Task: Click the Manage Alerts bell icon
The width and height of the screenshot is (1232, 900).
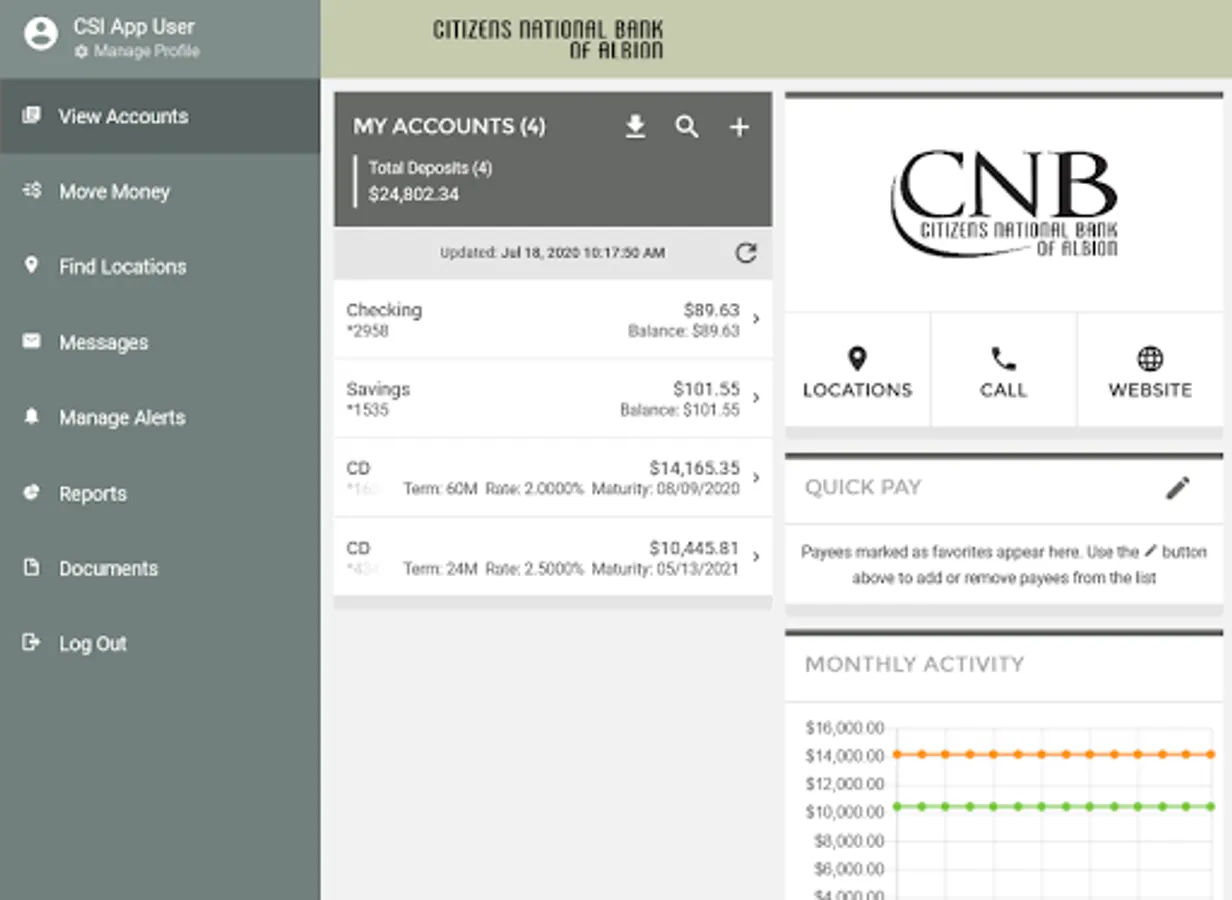Action: click(x=32, y=416)
